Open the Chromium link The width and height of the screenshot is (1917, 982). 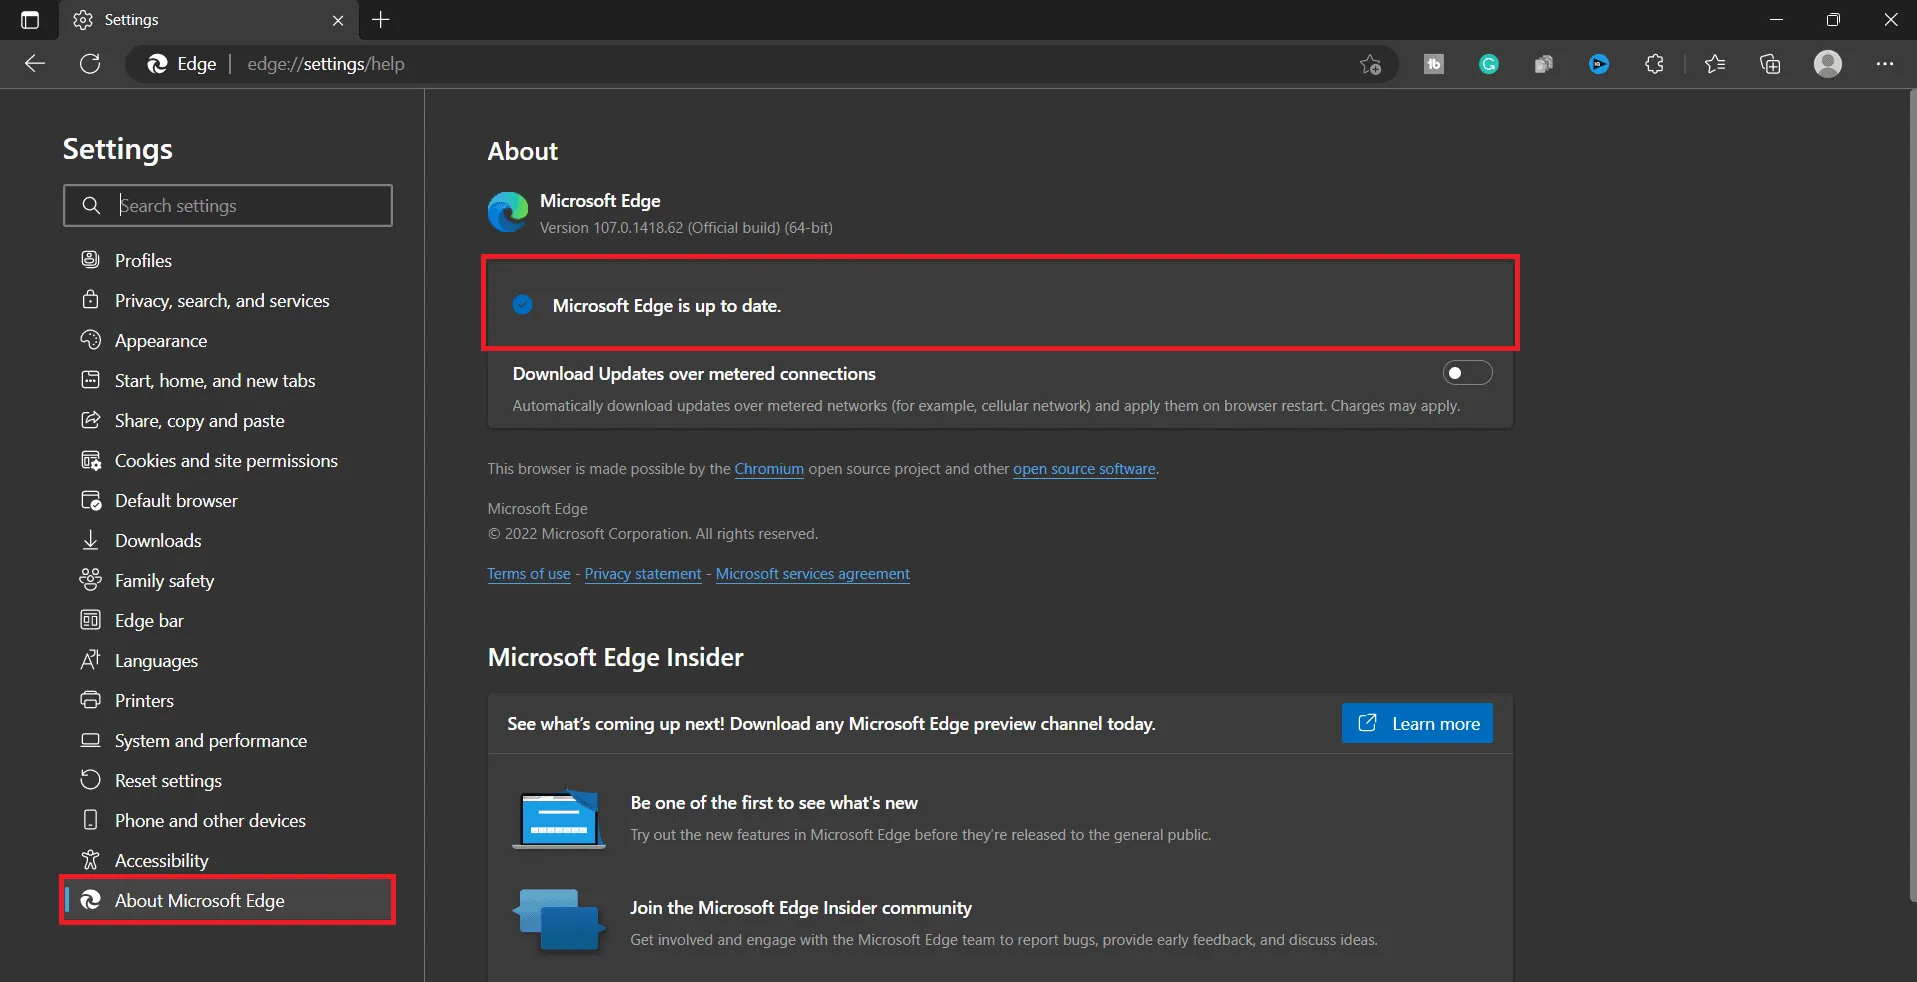(769, 469)
